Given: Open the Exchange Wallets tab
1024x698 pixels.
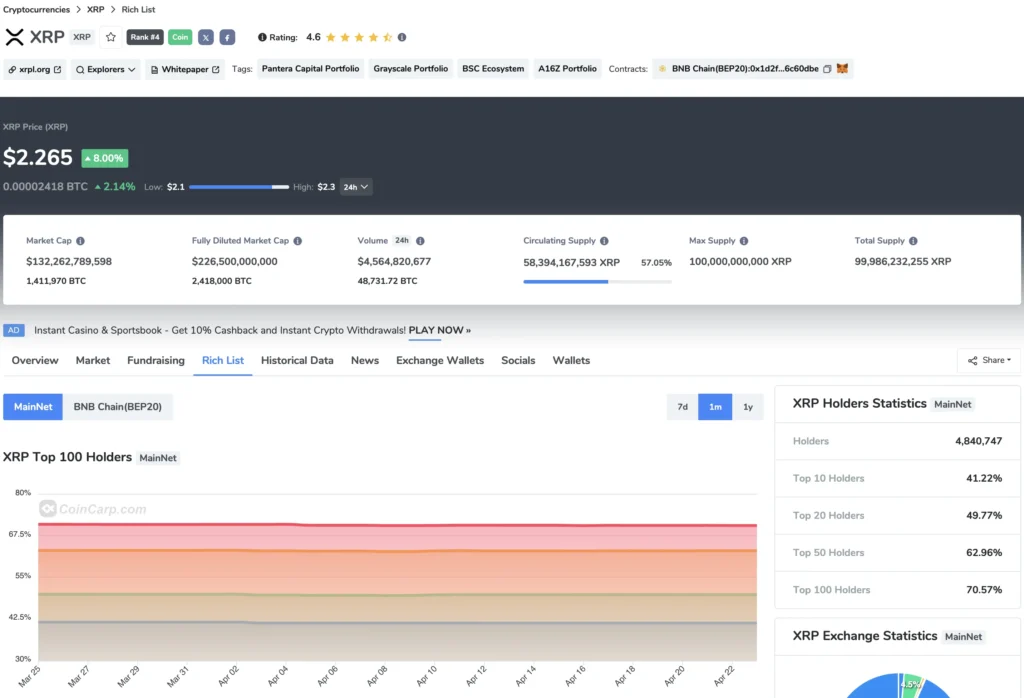Looking at the screenshot, I should pos(439,360).
